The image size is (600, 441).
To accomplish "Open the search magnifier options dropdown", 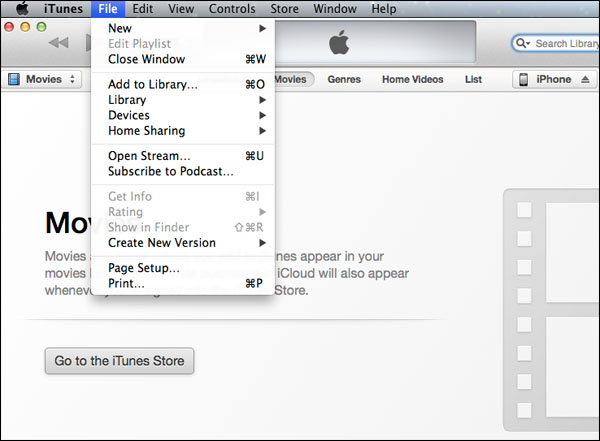I will pyautogui.click(x=522, y=43).
